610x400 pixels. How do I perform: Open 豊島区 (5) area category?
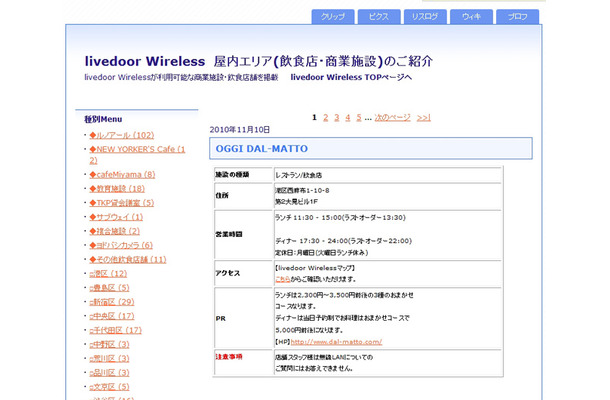[109, 288]
